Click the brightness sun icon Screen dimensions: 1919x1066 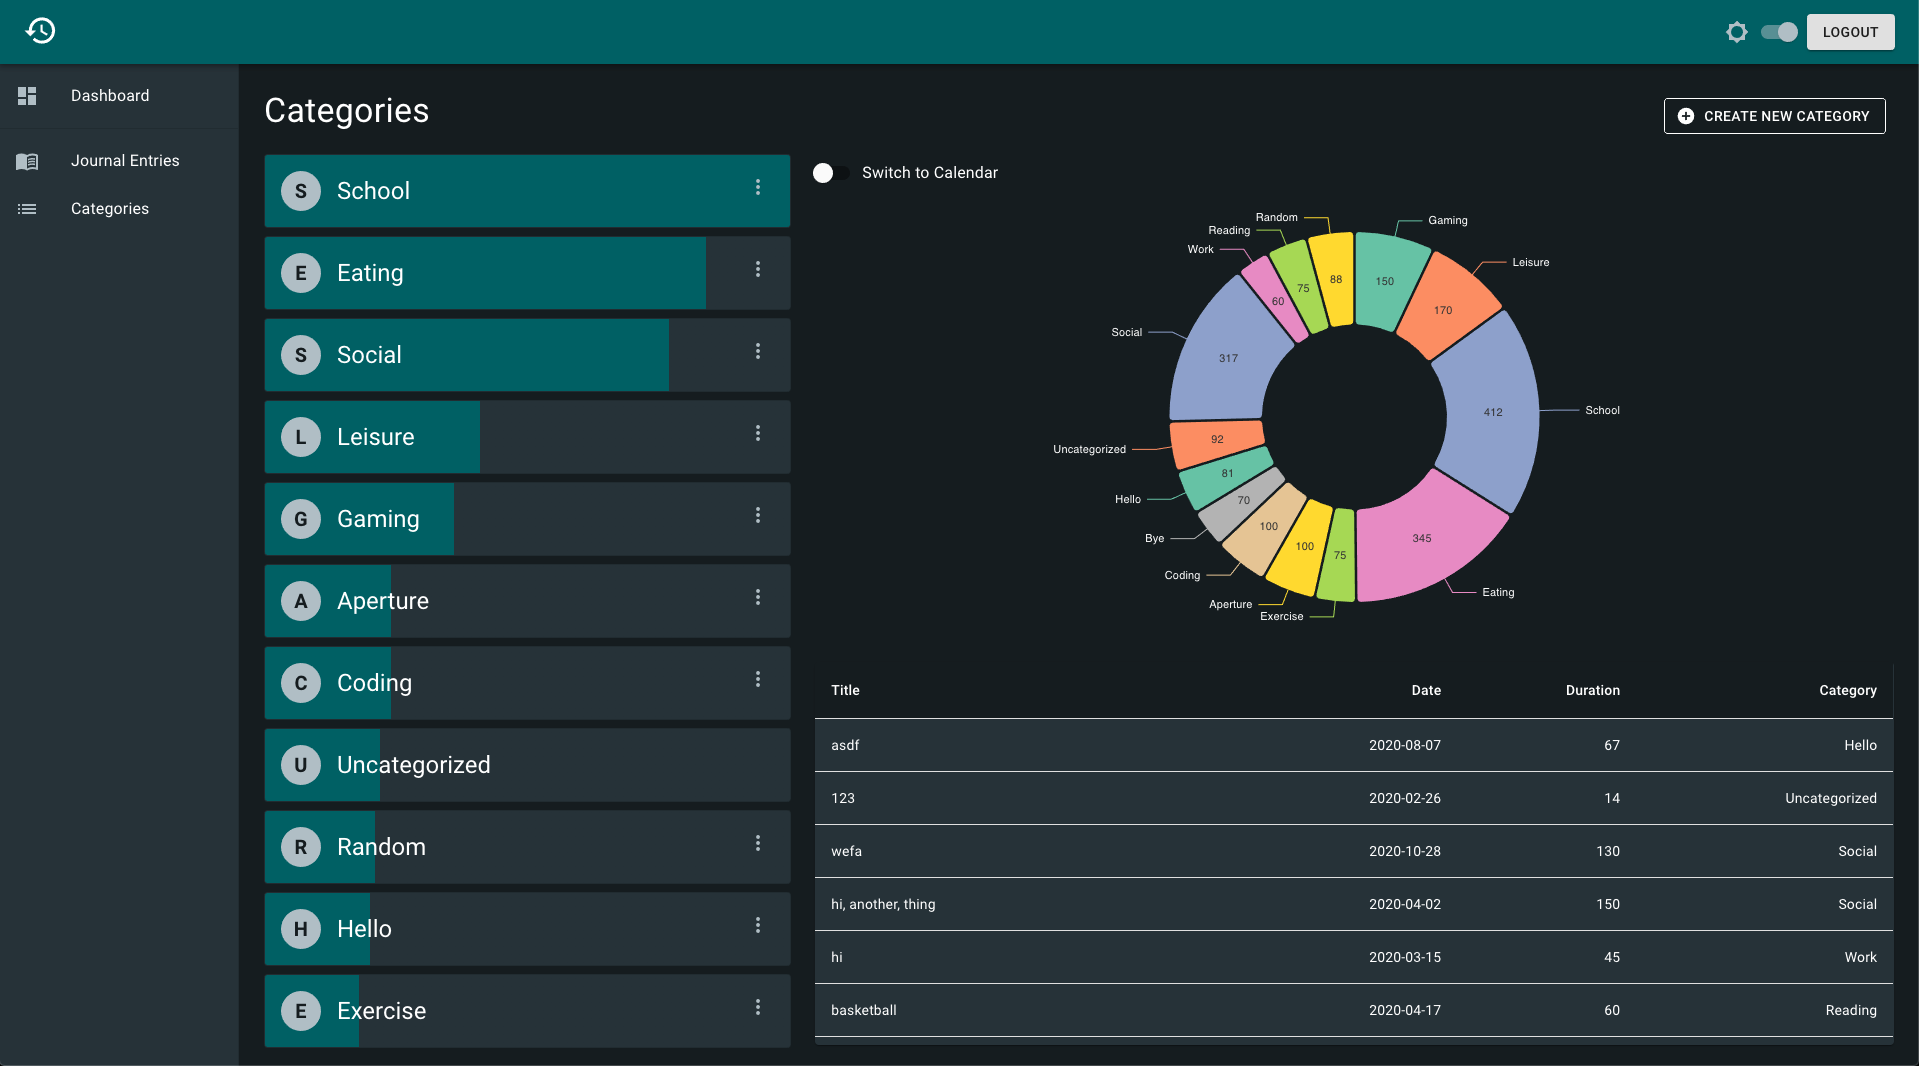click(1737, 32)
